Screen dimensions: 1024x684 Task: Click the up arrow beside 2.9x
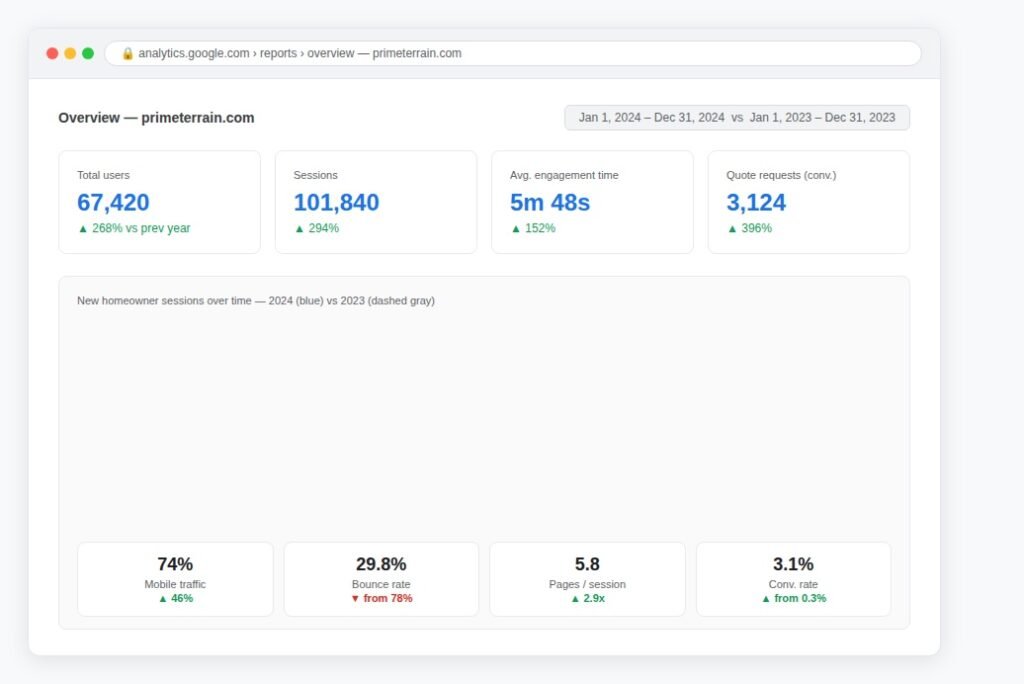575,598
